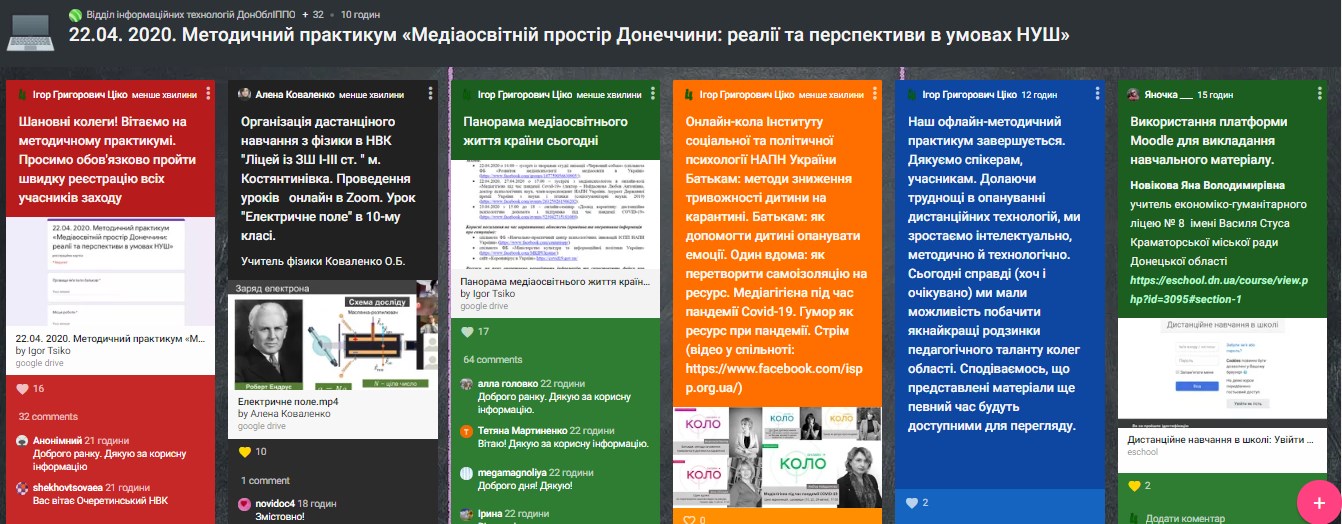Click Алена Коваленко author name
This screenshot has height=524, width=1342.
293,94
